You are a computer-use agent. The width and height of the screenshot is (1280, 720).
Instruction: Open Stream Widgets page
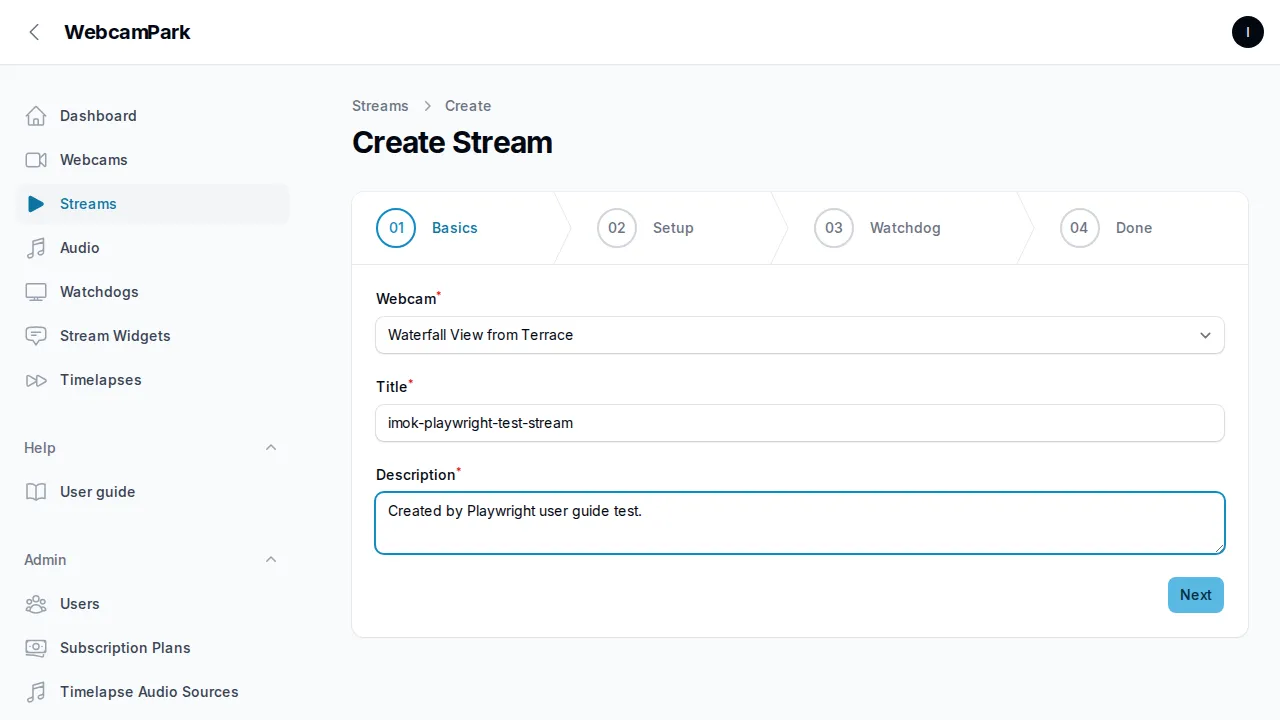click(153, 336)
